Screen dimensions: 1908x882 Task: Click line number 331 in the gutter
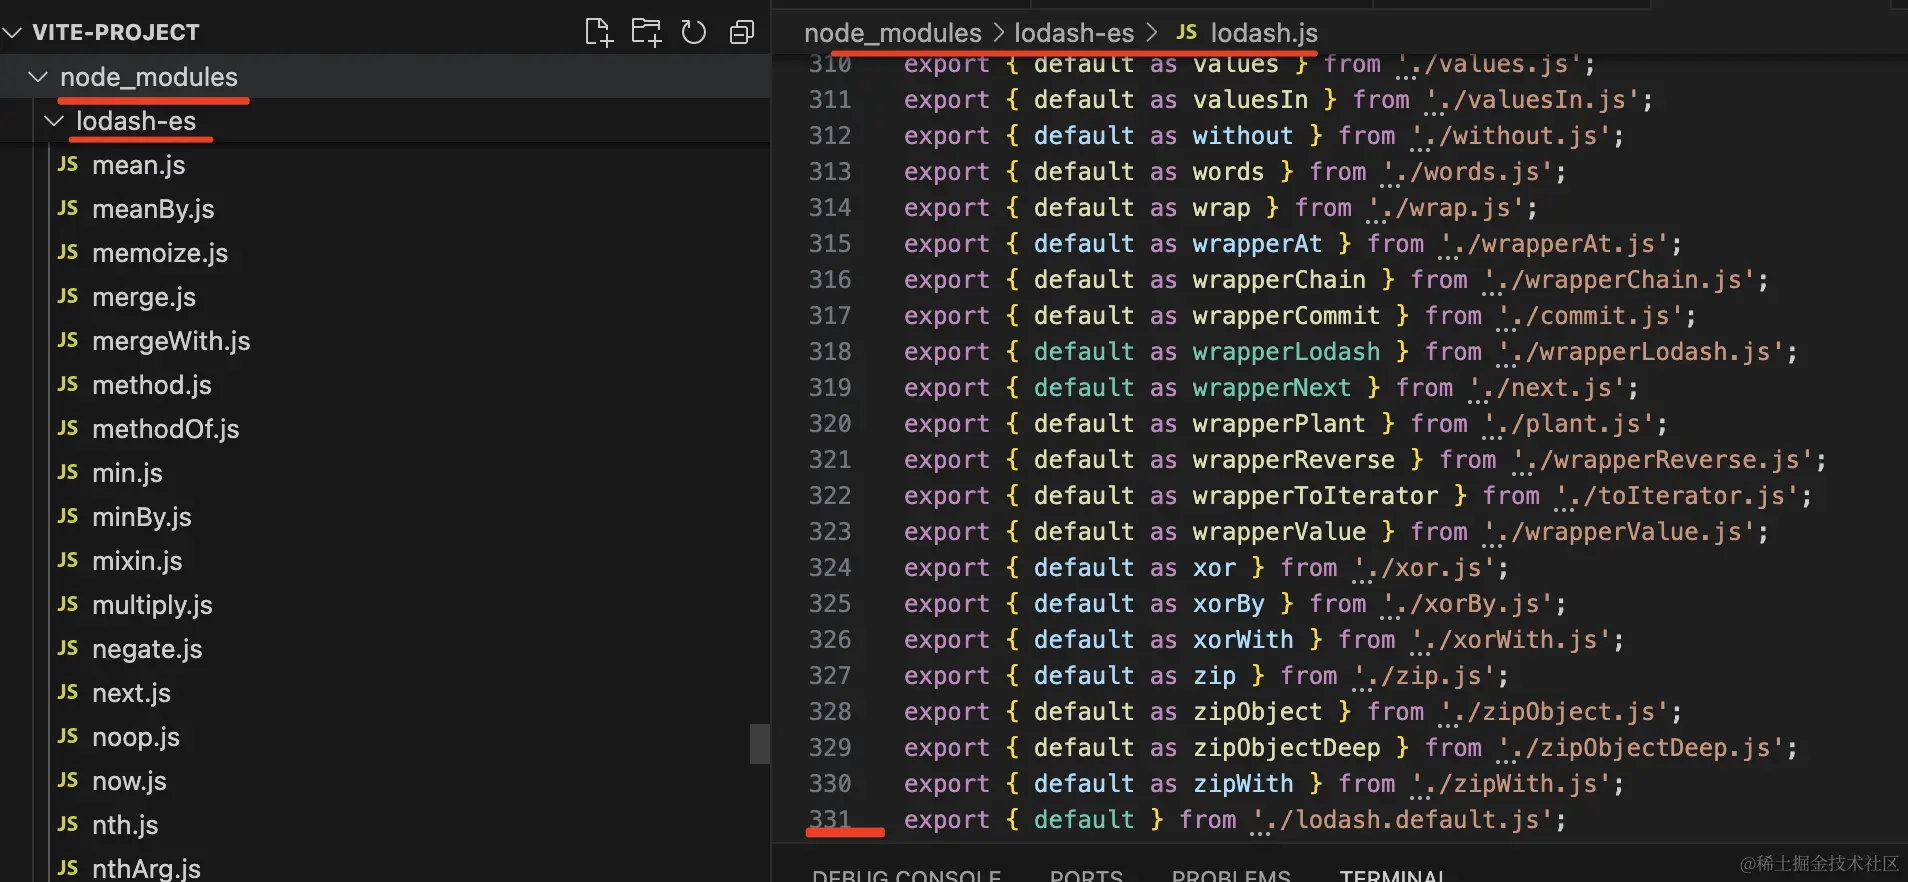(830, 819)
